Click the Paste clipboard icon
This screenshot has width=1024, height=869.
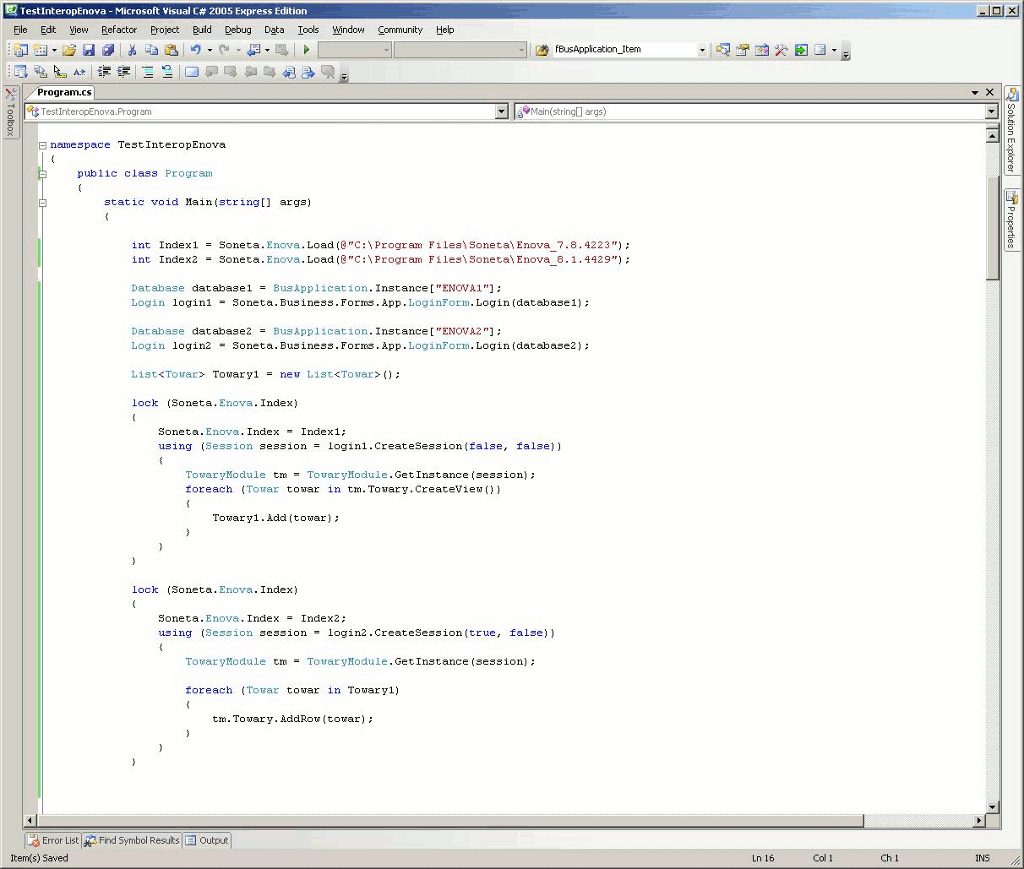[171, 50]
